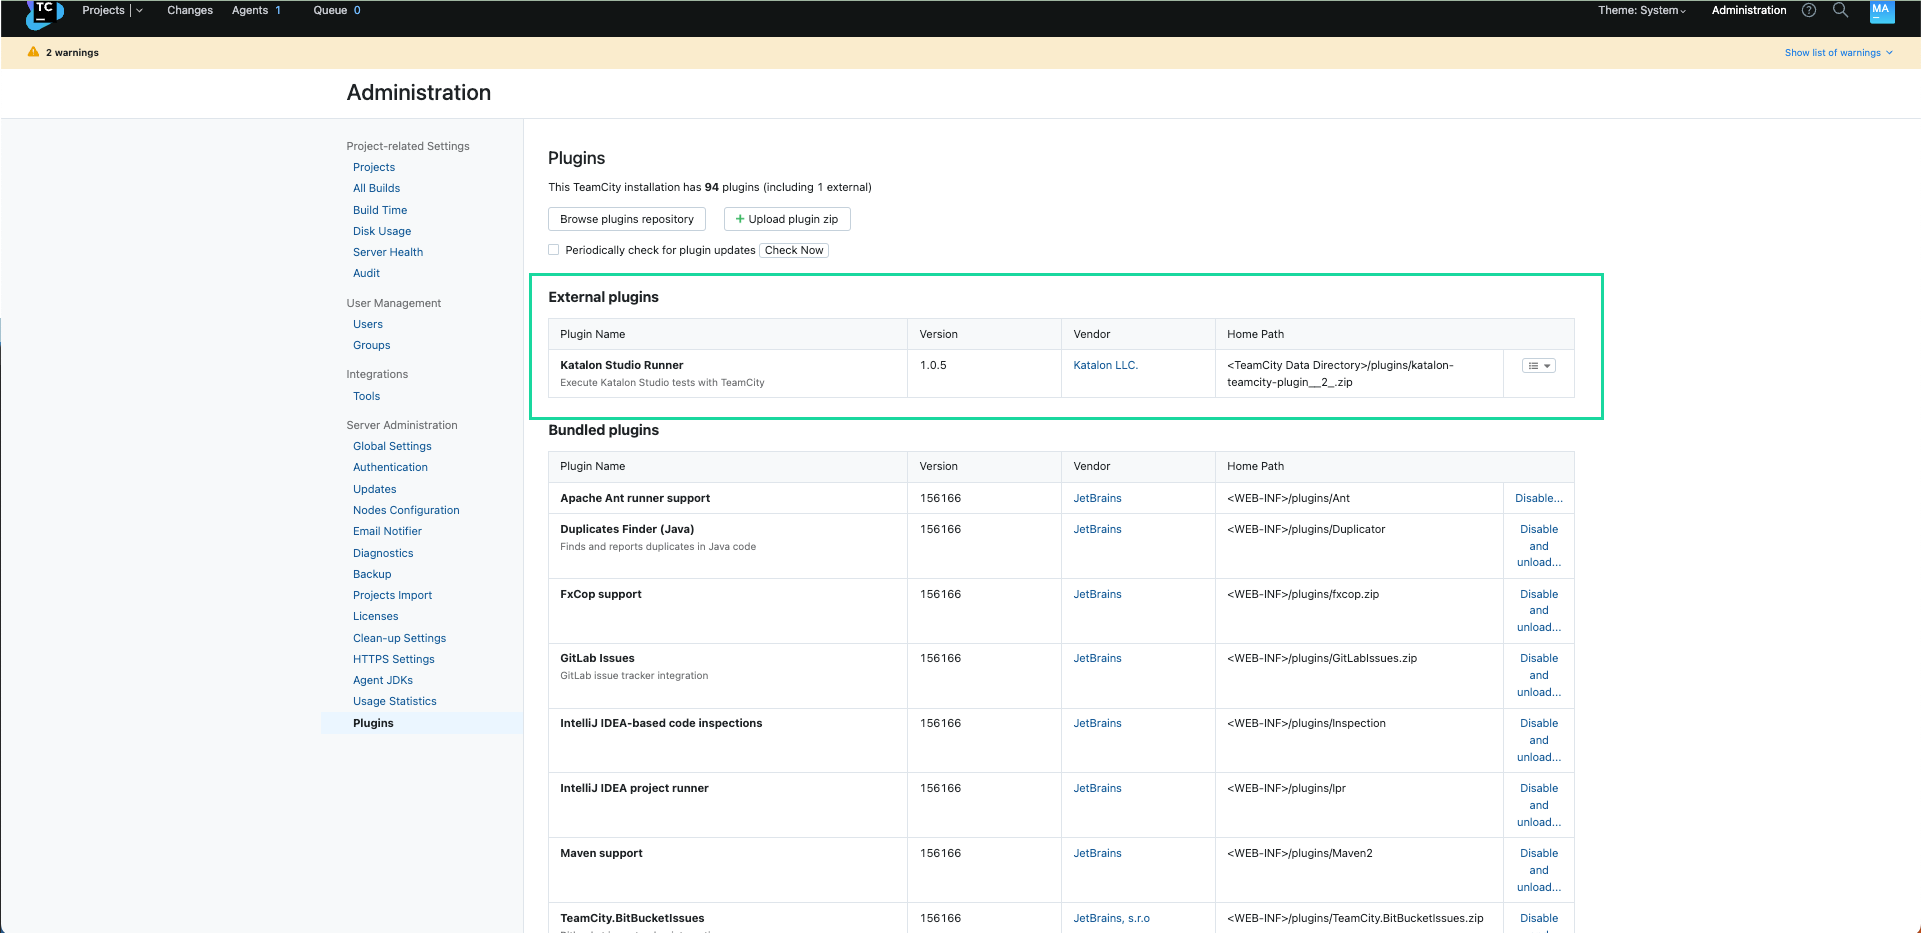The width and height of the screenshot is (1921, 933).
Task: Open the Katalon LLC vendor link
Action: pyautogui.click(x=1105, y=365)
